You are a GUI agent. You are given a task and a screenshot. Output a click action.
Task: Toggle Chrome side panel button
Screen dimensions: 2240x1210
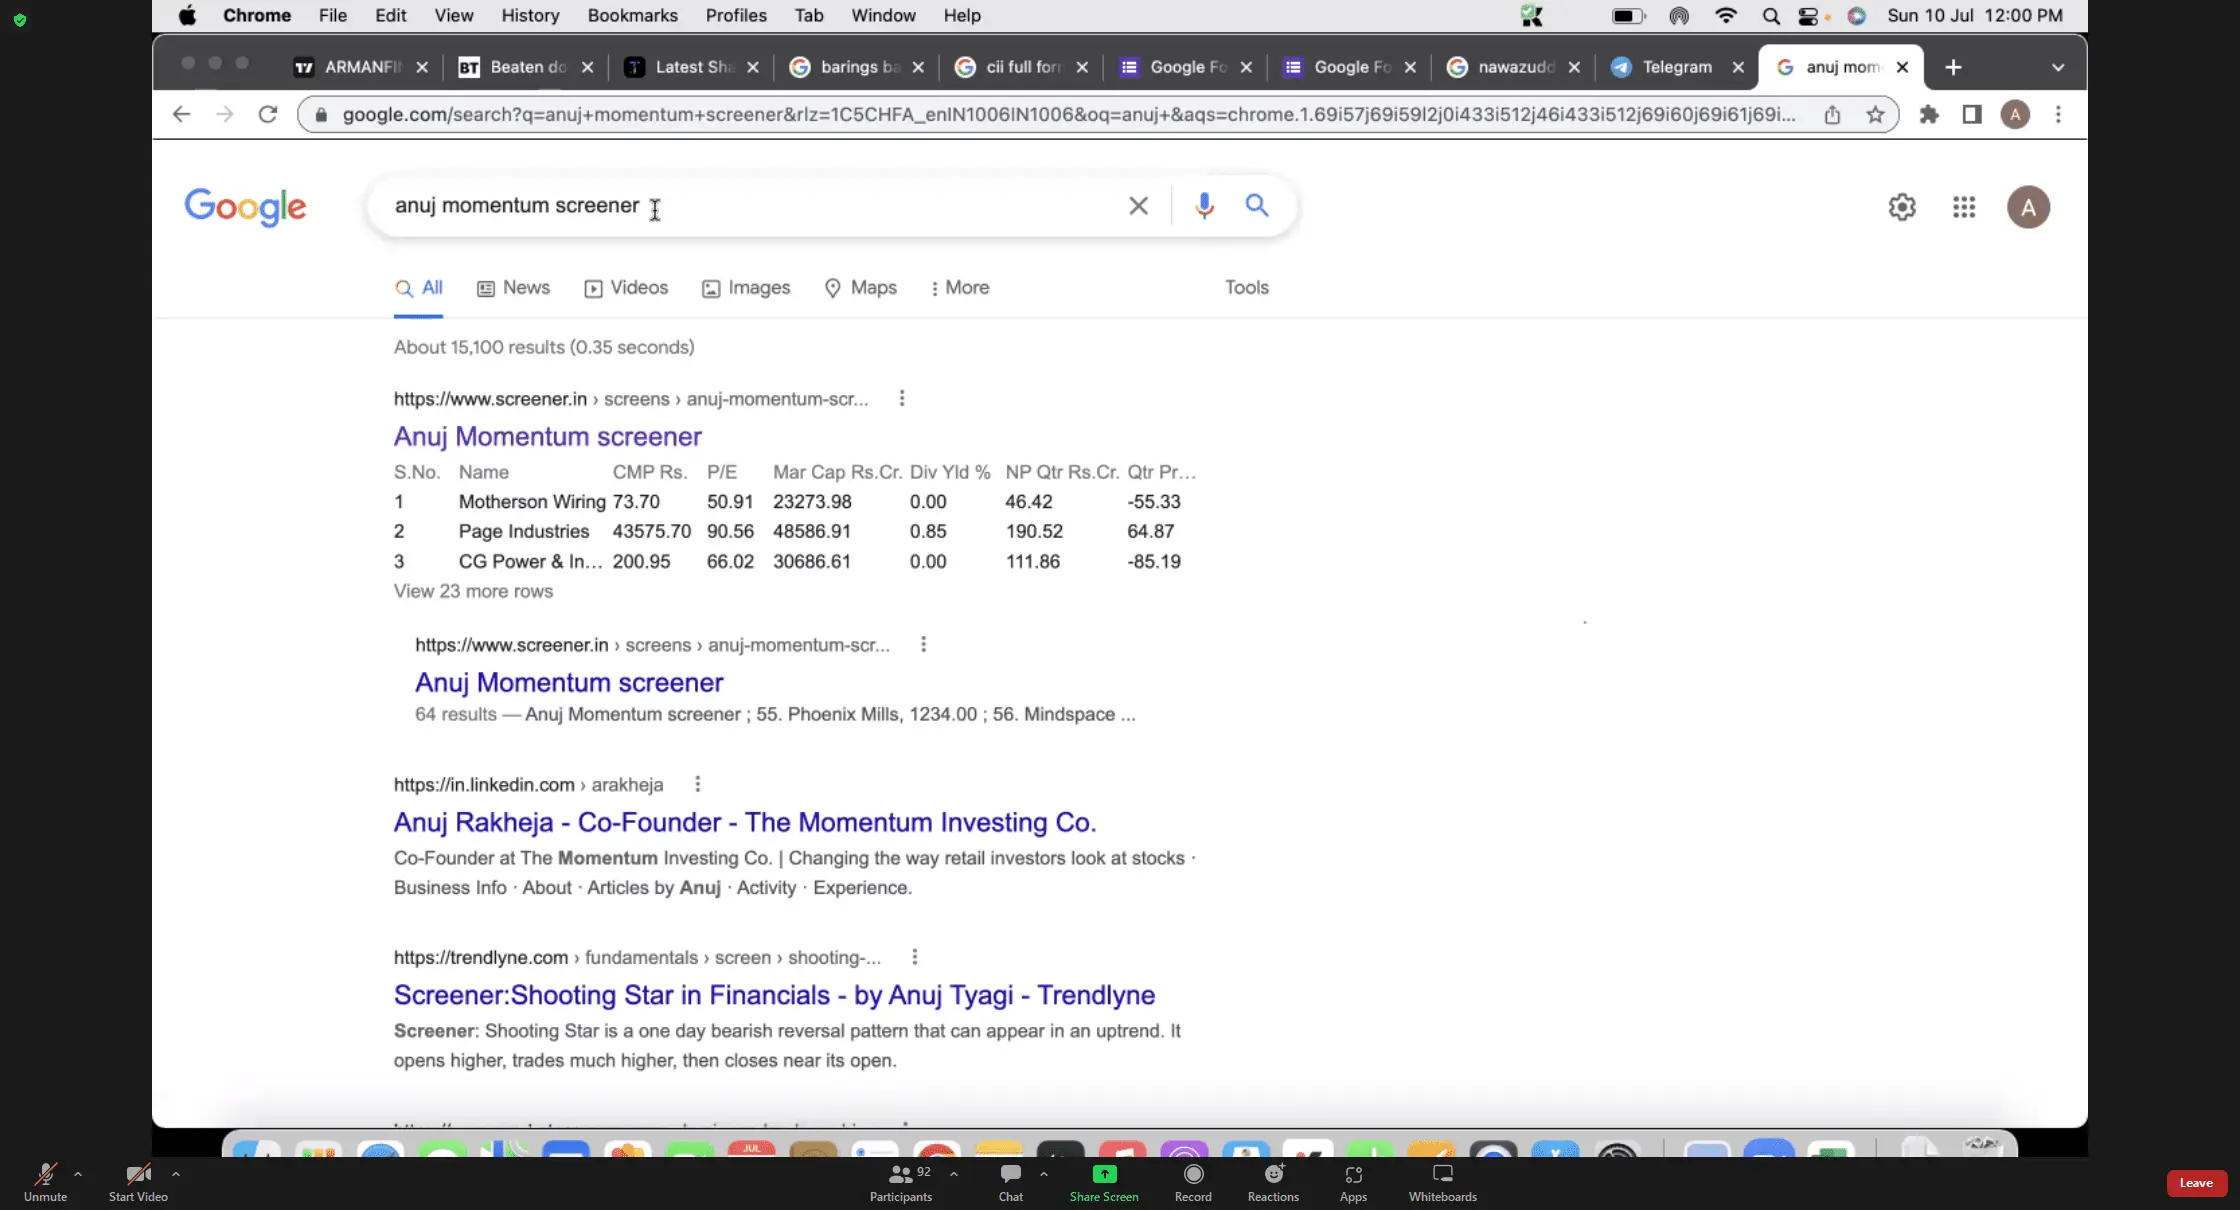(x=1971, y=115)
